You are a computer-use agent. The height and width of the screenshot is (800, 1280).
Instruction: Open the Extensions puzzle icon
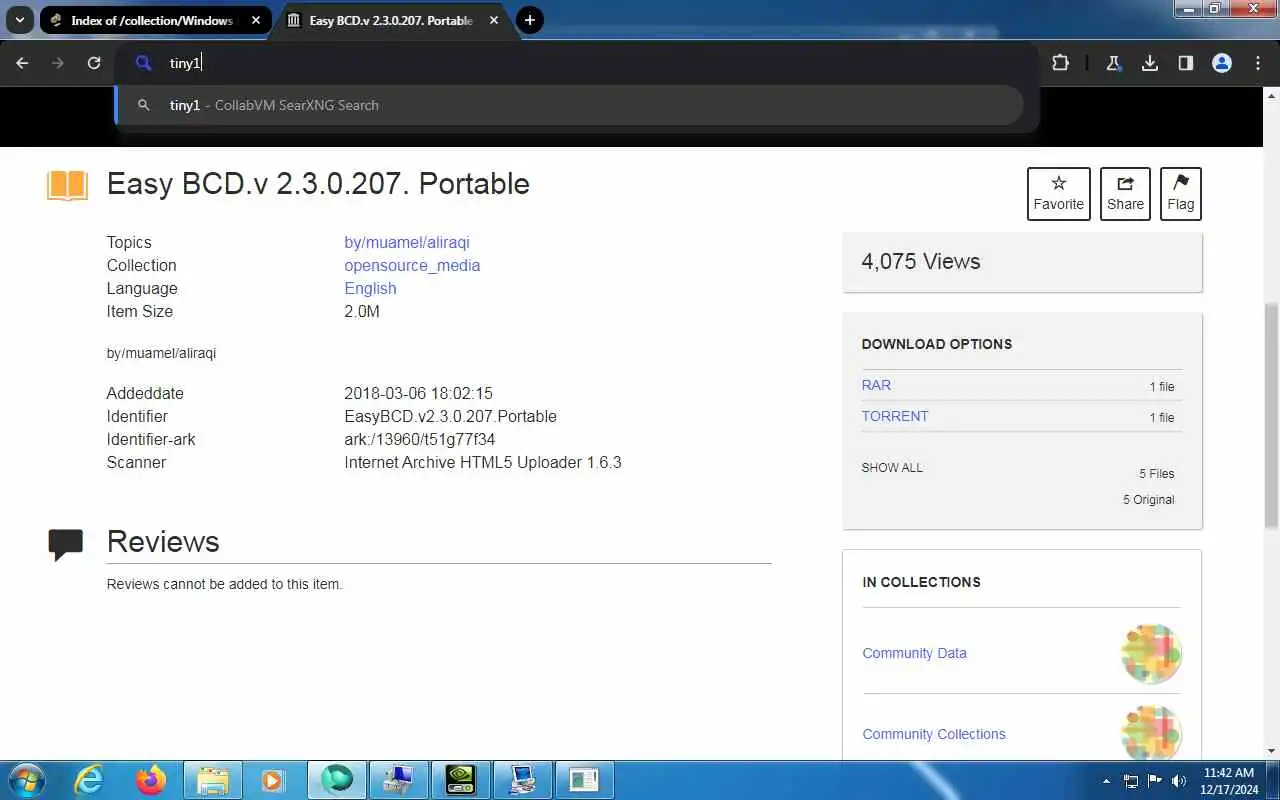[x=1060, y=63]
